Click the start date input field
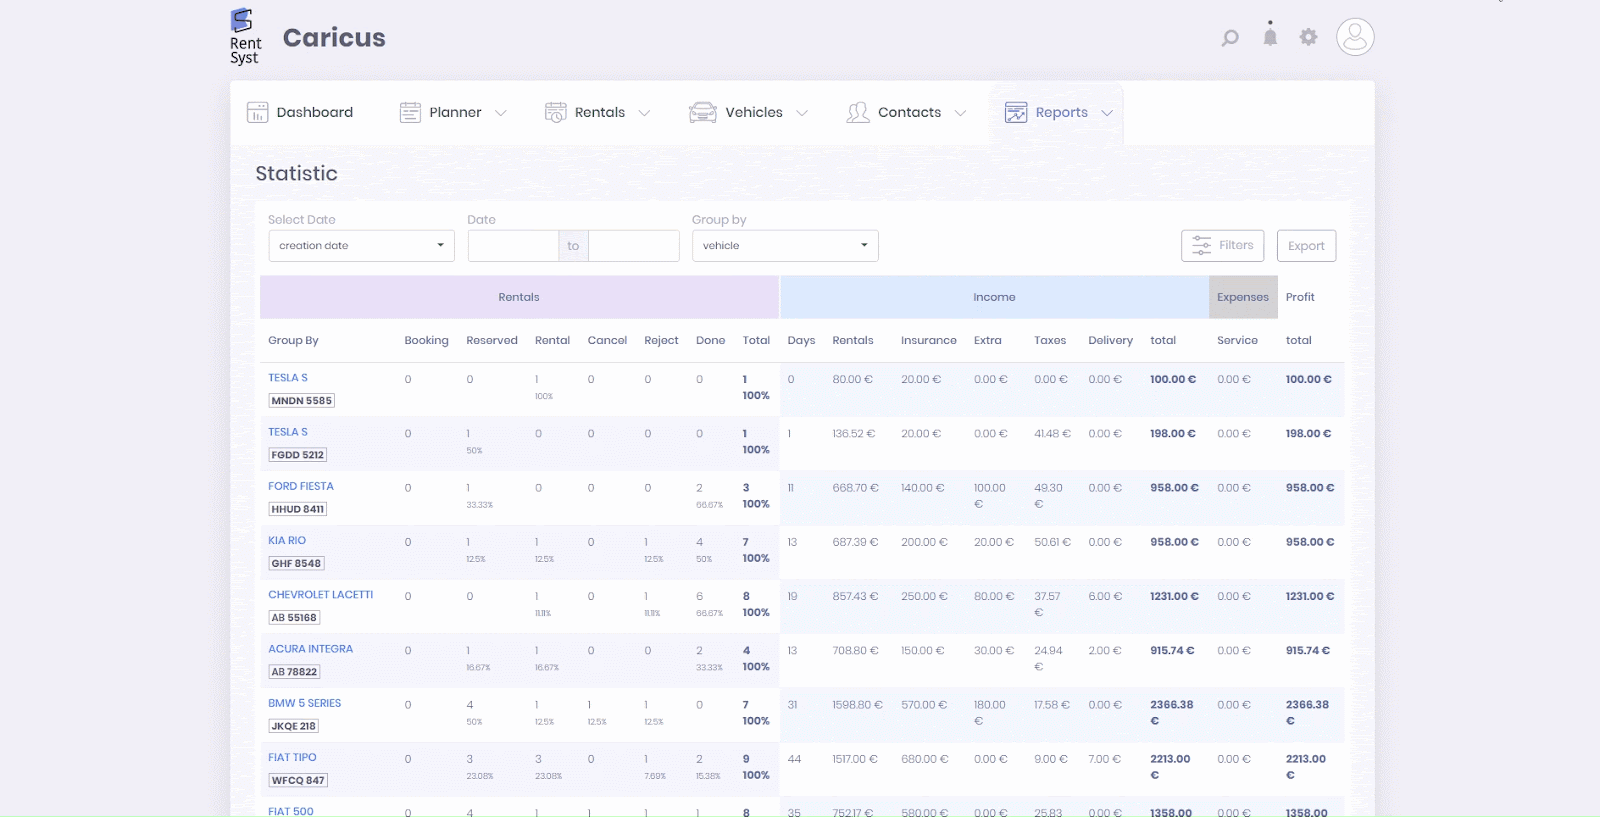 (x=513, y=246)
